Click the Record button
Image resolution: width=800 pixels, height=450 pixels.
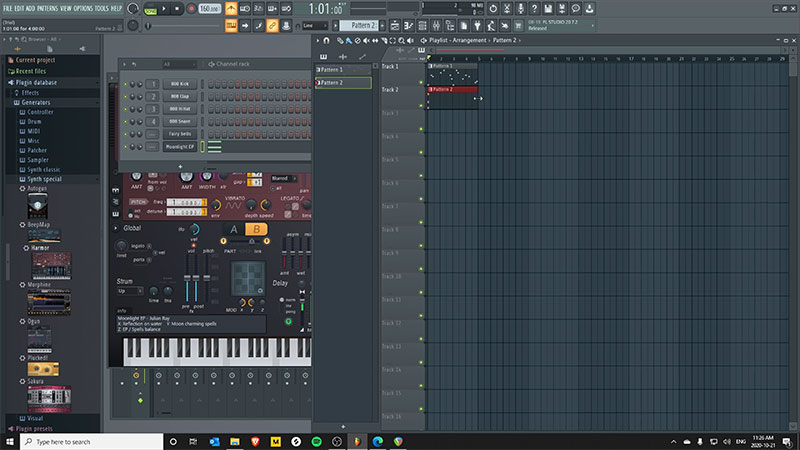[x=191, y=9]
